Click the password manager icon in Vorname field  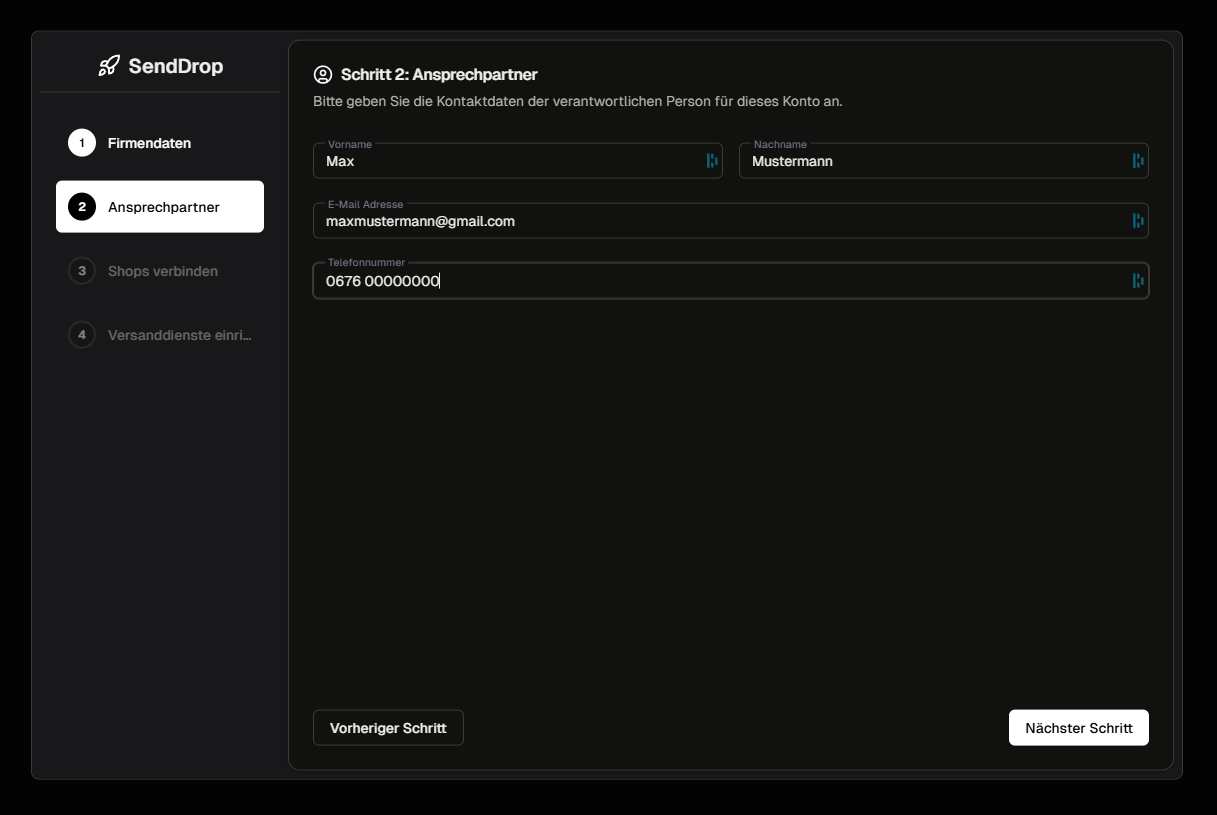712,161
